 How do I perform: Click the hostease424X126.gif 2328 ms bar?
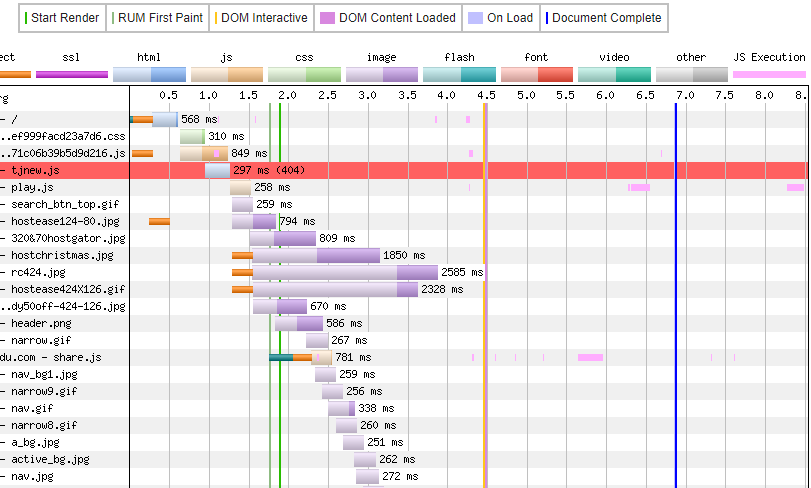pos(334,289)
